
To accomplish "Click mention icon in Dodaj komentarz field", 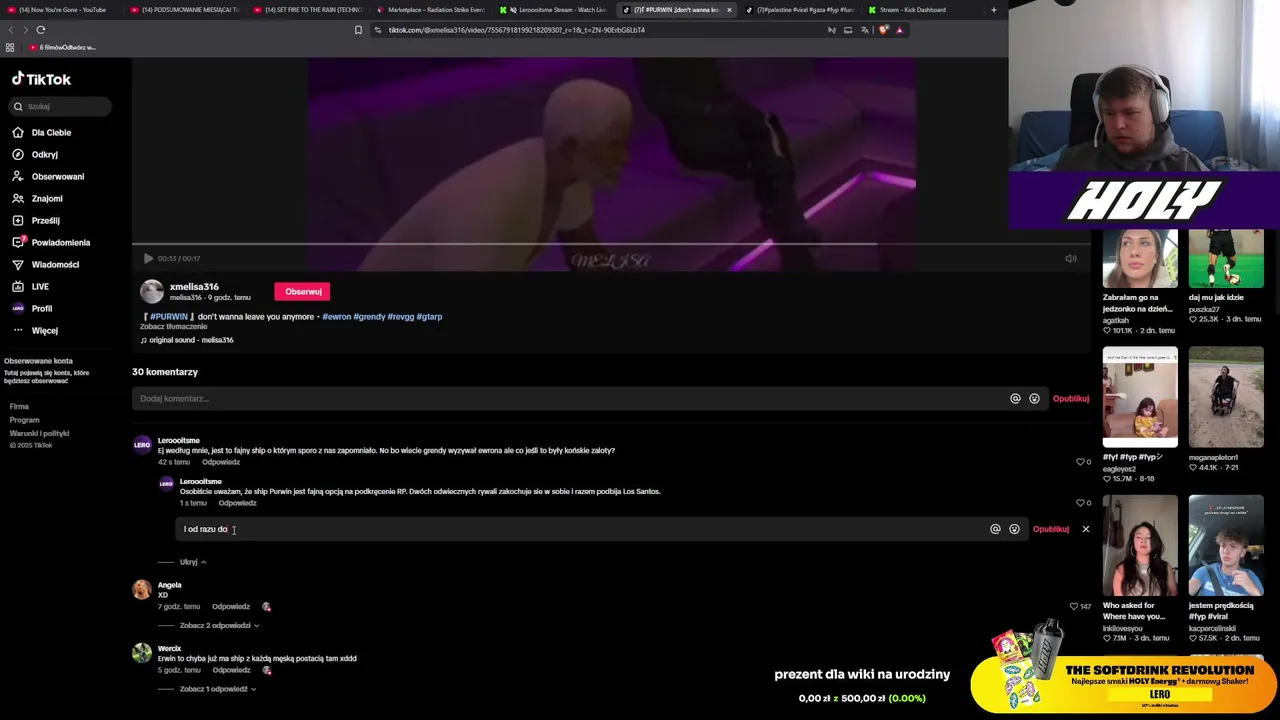I will click(x=1015, y=398).
